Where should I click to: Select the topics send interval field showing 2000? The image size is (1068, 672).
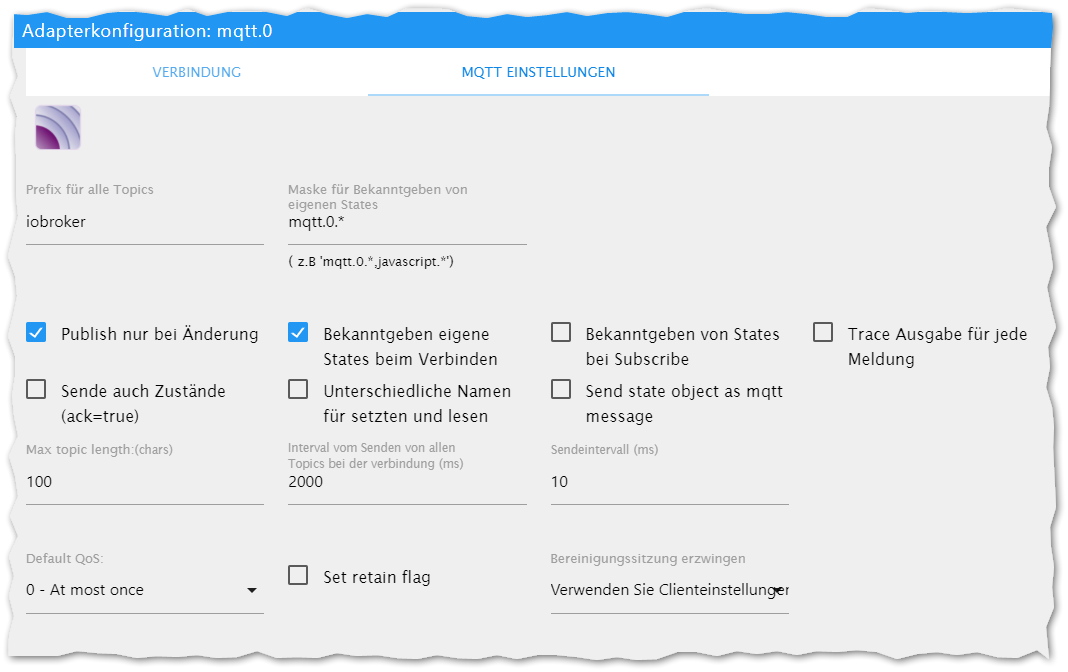[x=406, y=482]
